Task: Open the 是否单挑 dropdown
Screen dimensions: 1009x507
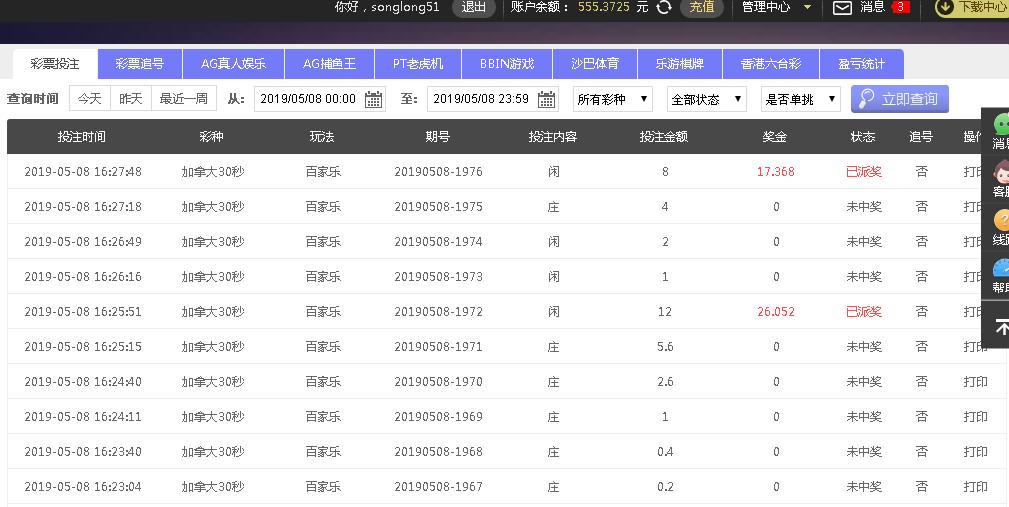Action: click(x=800, y=99)
